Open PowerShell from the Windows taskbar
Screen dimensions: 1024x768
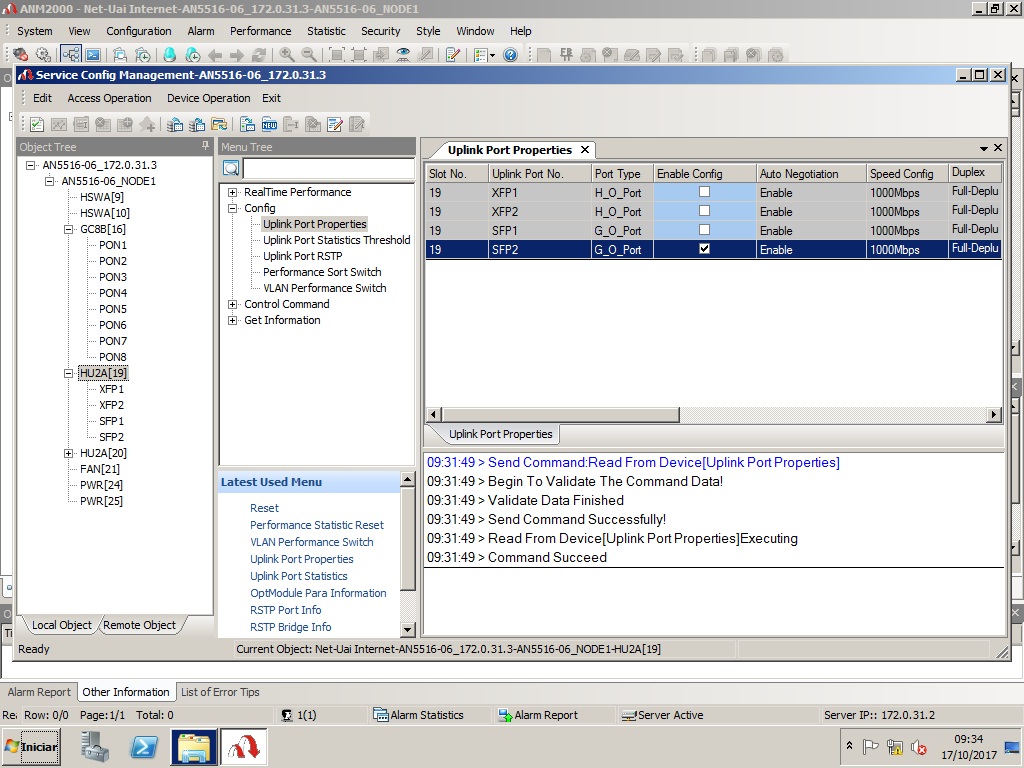(x=144, y=746)
